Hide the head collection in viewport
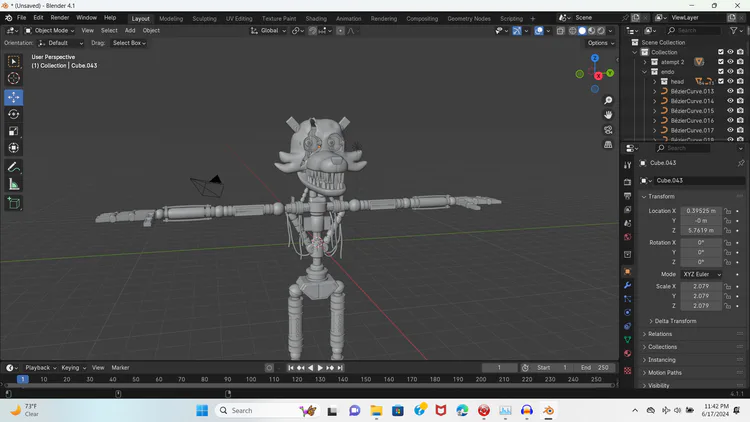 coord(730,81)
